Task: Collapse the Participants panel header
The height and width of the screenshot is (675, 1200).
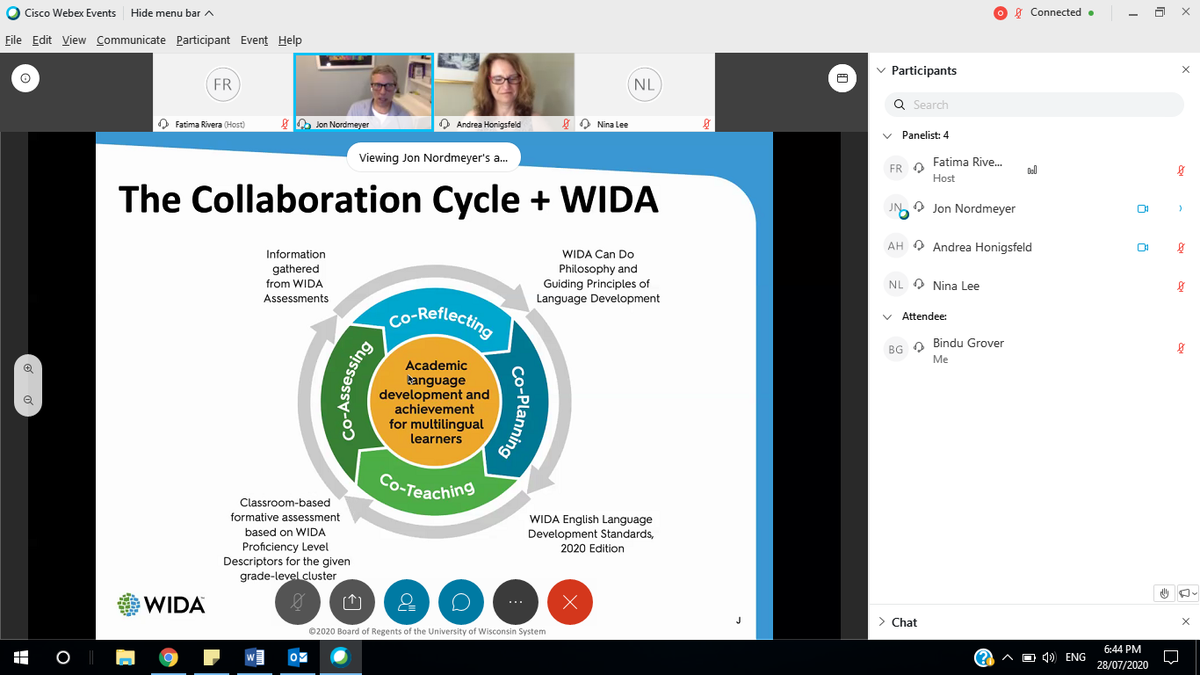Action: tap(880, 70)
